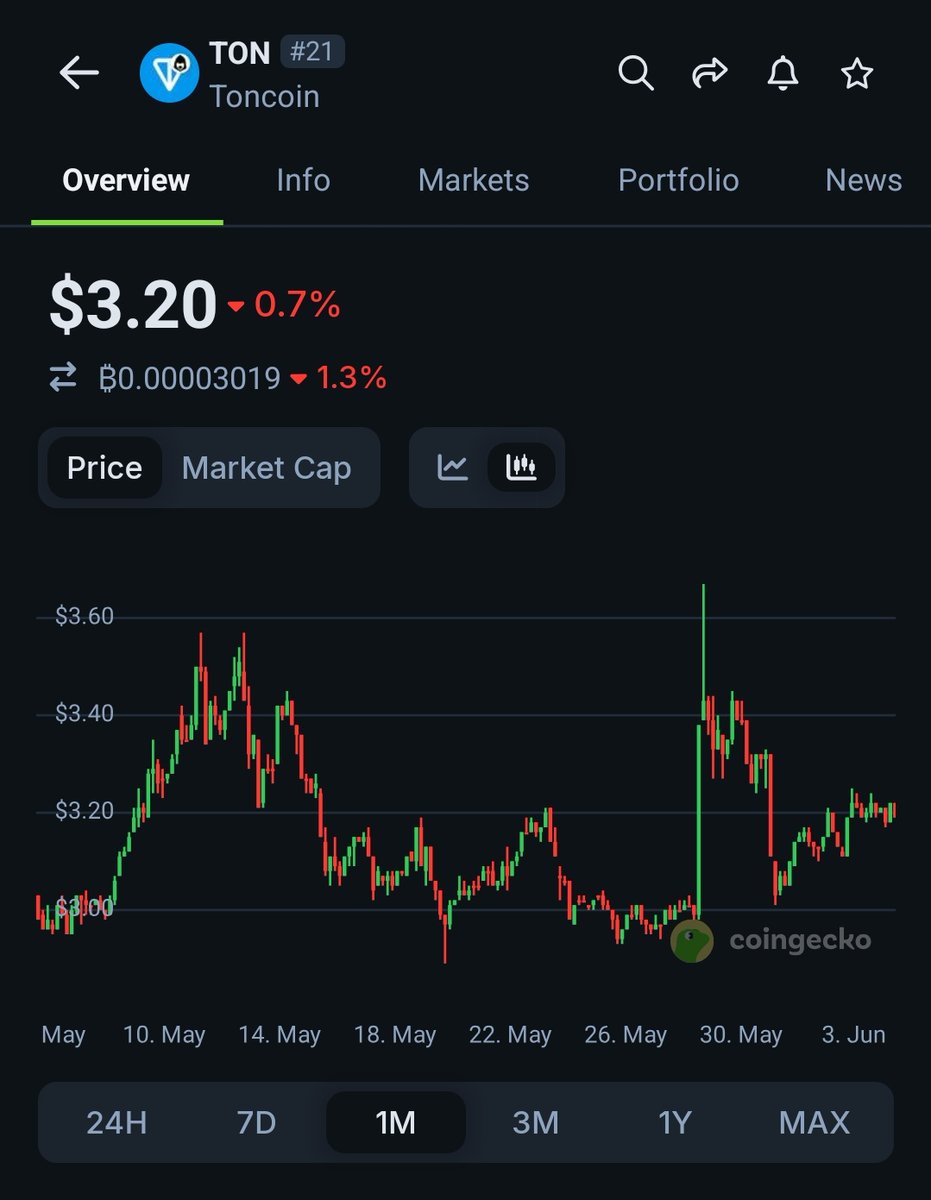The image size is (931, 1200).
Task: Tap the 3. Jun date label
Action: (854, 1035)
